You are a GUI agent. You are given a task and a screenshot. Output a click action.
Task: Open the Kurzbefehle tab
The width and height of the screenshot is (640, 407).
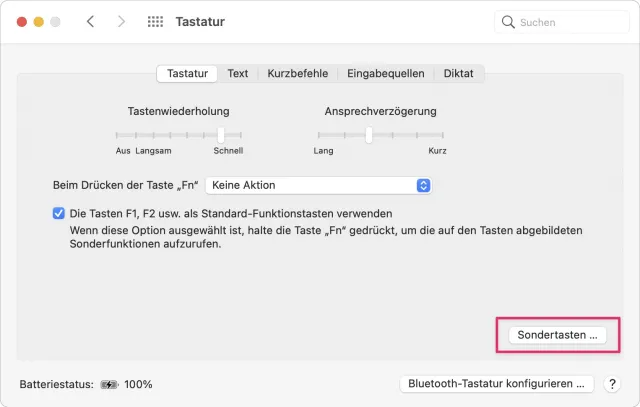pyautogui.click(x=298, y=73)
